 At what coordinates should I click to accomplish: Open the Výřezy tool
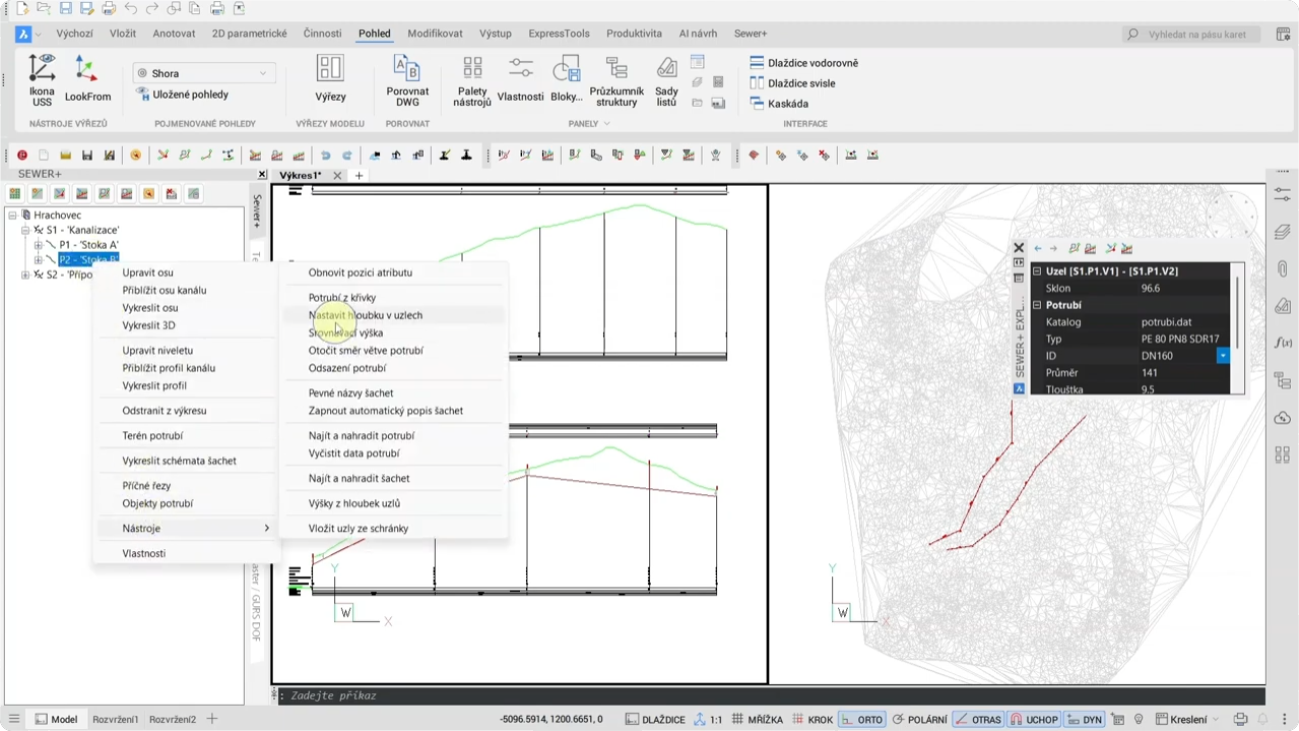(330, 79)
